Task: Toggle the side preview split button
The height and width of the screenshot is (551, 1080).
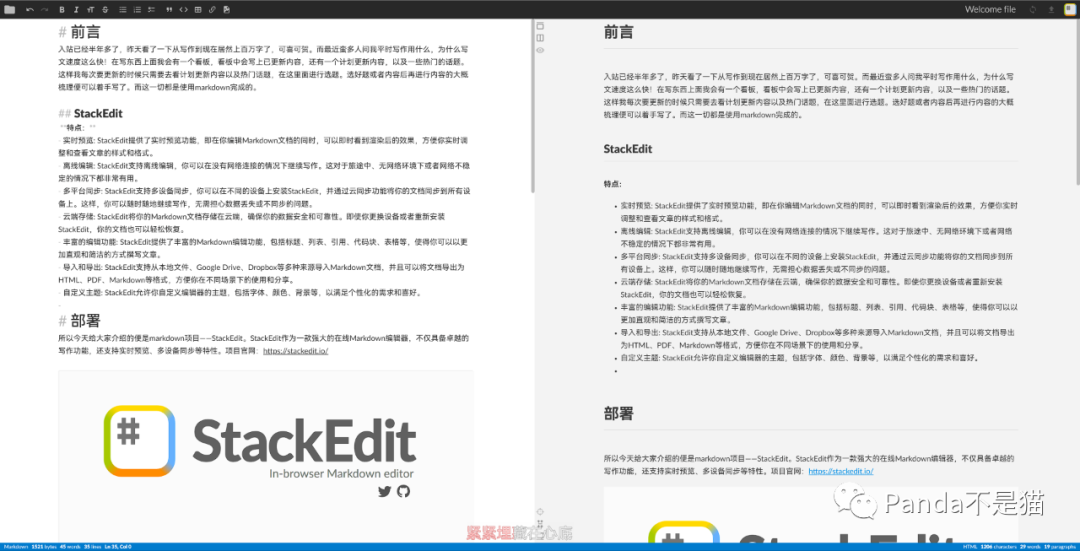Action: (x=541, y=37)
